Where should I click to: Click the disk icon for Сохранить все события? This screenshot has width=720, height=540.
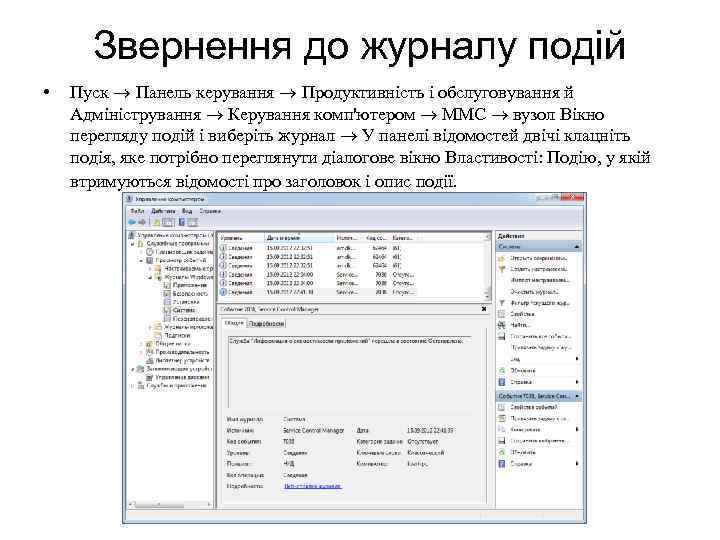coord(502,337)
